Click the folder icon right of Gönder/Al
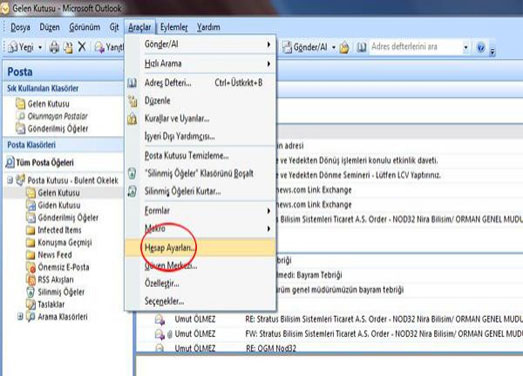Viewport: 523px width, 376px height. tap(344, 47)
